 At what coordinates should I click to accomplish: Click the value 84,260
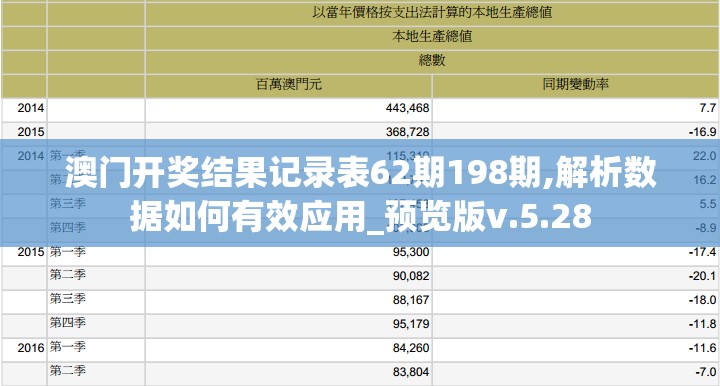coord(411,347)
